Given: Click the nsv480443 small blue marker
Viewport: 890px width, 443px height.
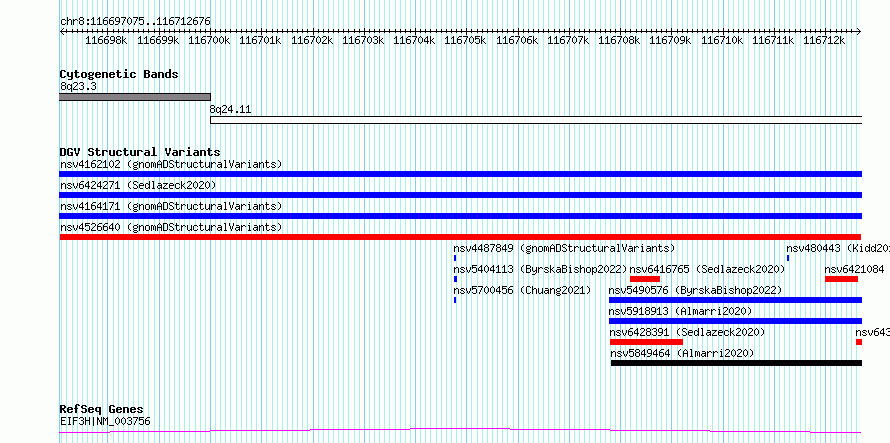Looking at the screenshot, I should 788,258.
